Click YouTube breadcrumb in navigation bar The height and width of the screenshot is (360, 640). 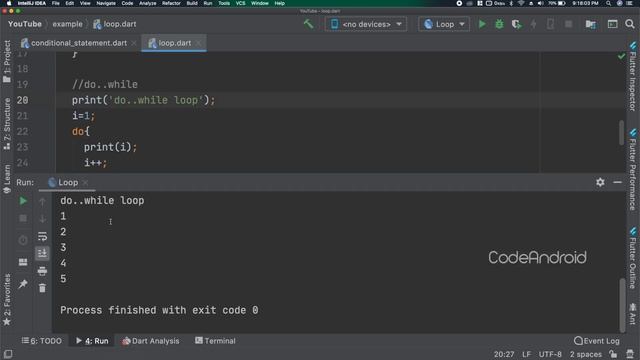point(24,24)
